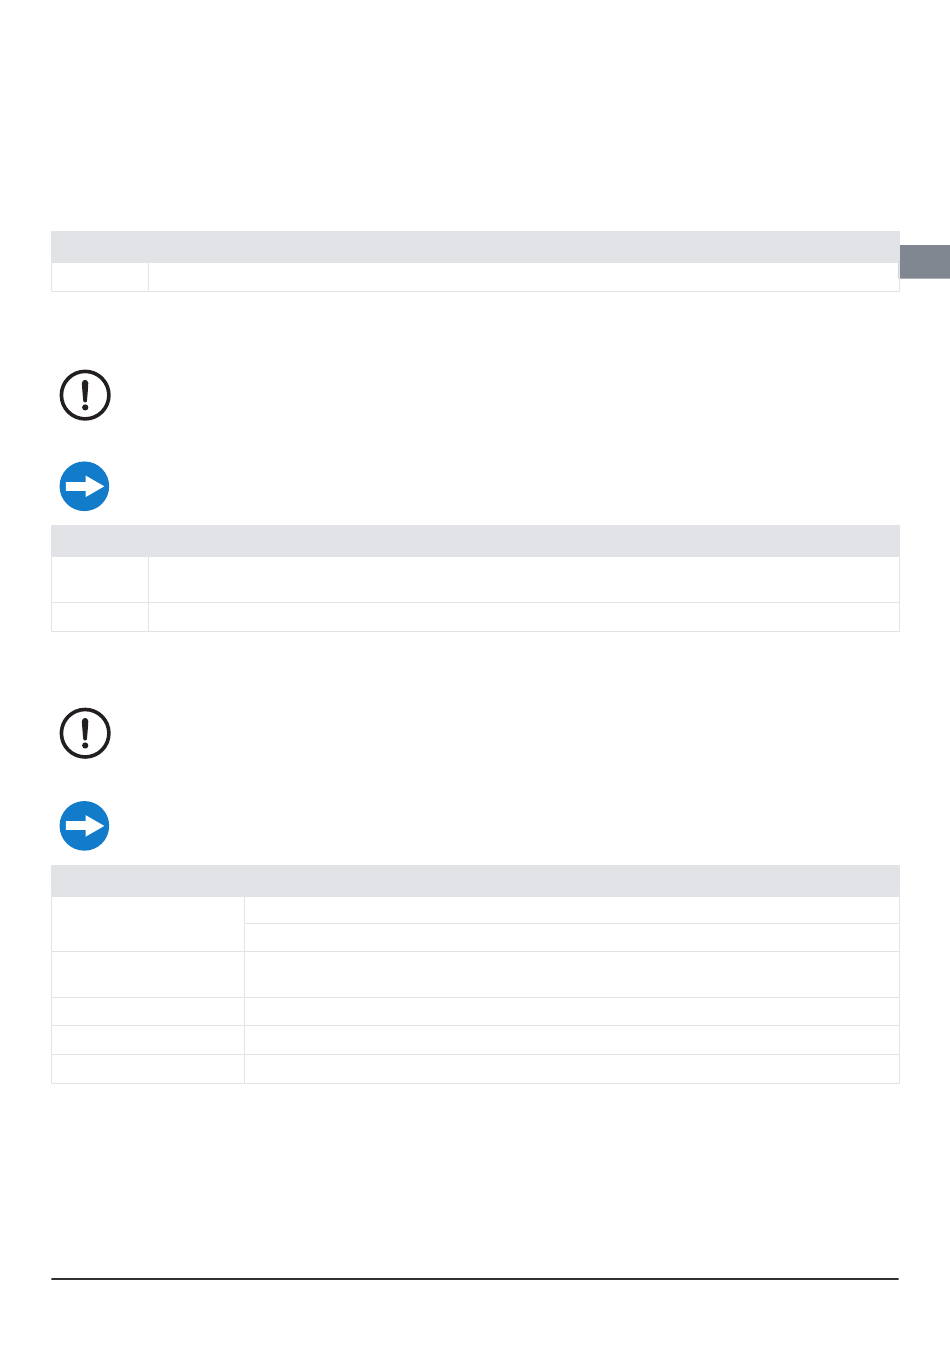
Task: Select the first table's narrow left cell
Action: (100, 277)
